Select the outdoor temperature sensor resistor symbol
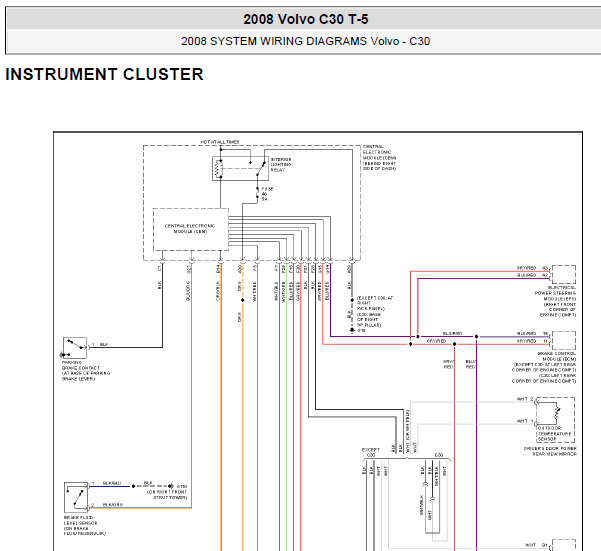 point(557,412)
